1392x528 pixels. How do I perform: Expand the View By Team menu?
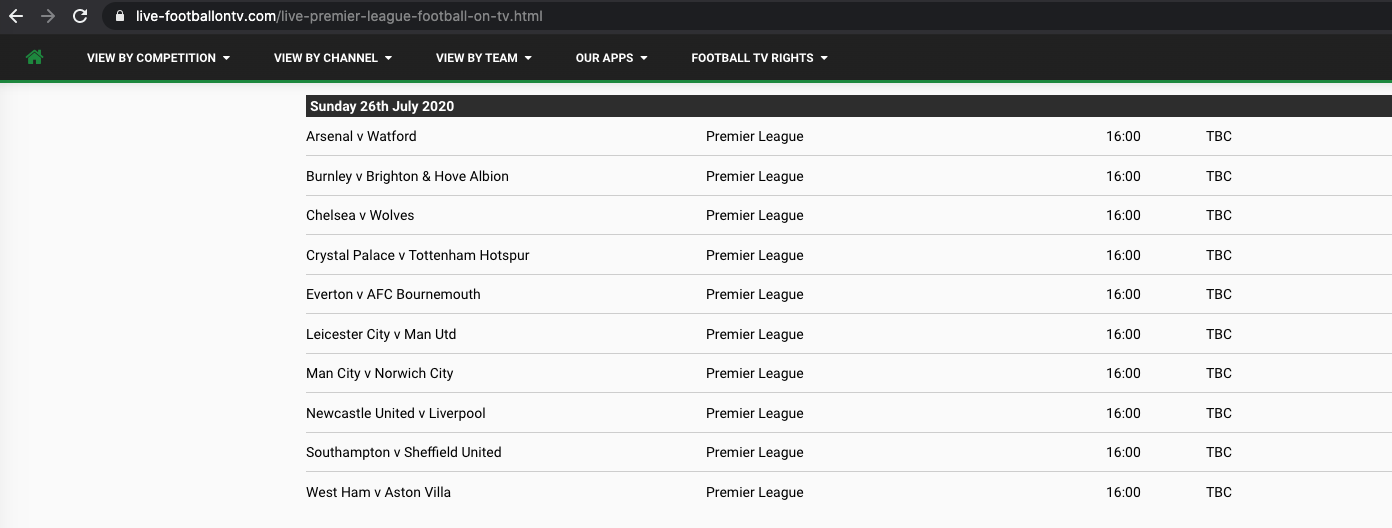pyautogui.click(x=484, y=58)
